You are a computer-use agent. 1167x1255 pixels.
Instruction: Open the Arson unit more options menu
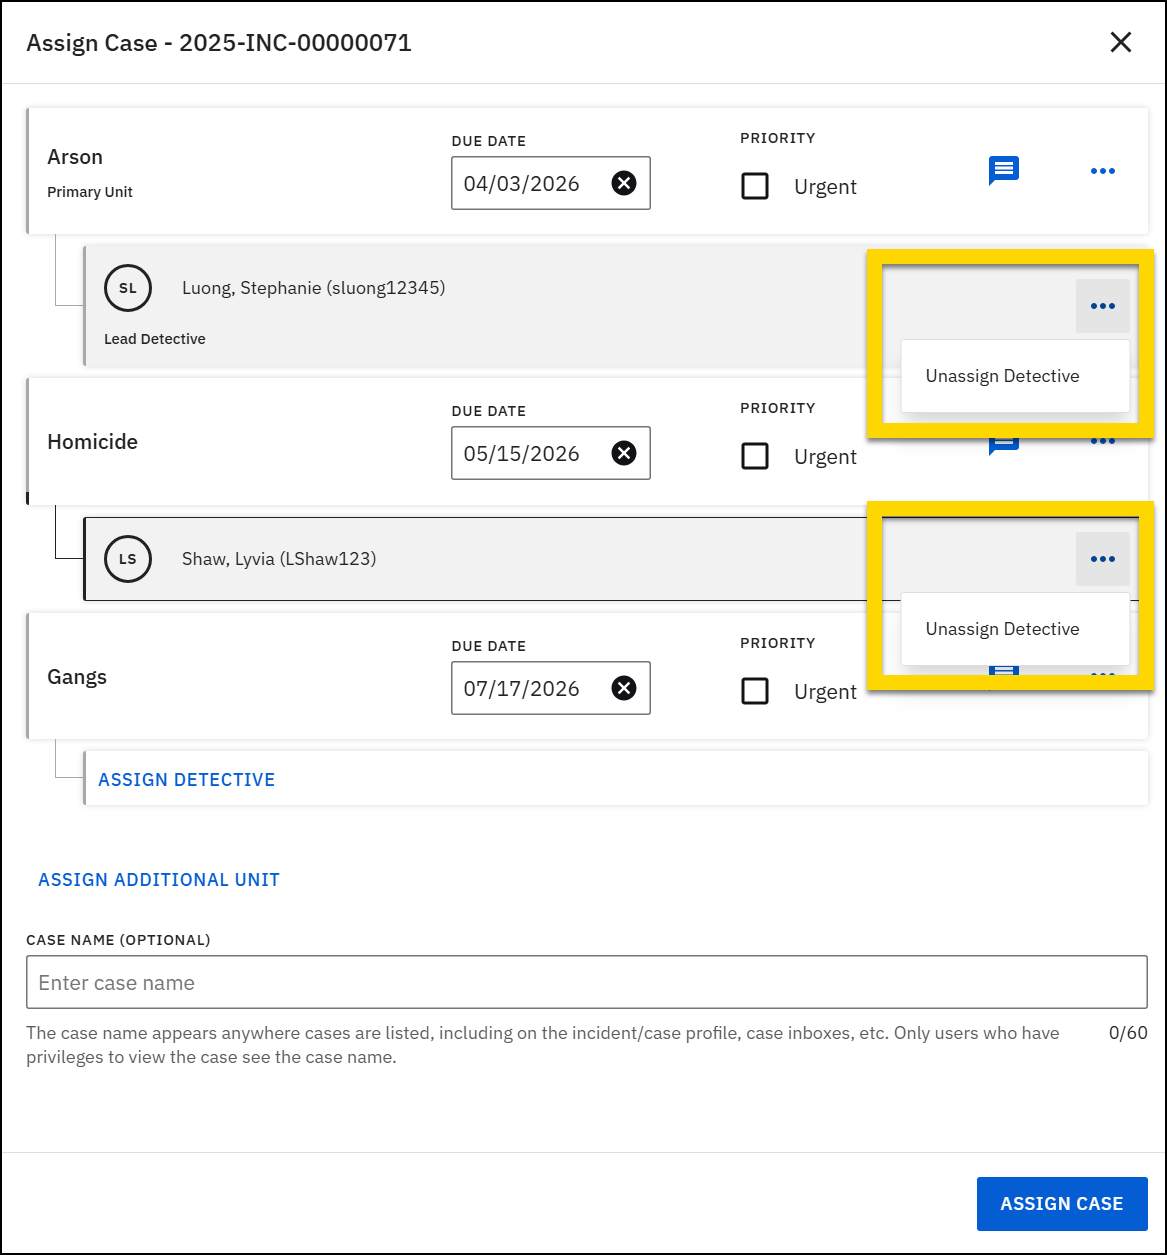pos(1102,171)
